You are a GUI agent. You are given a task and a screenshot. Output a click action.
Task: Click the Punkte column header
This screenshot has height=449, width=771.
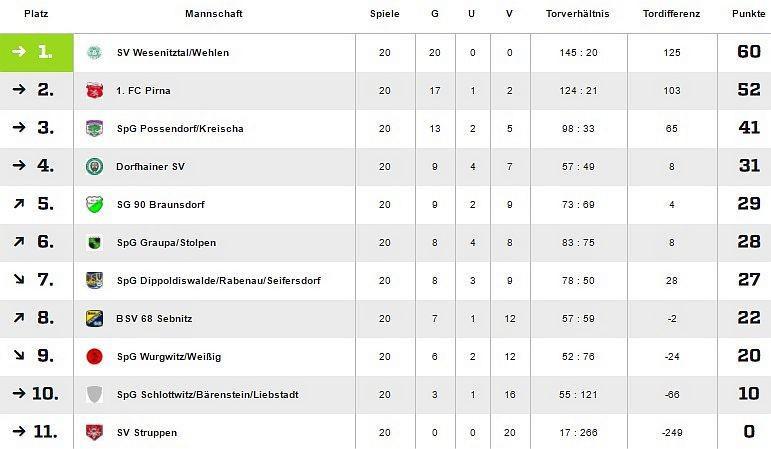point(743,14)
